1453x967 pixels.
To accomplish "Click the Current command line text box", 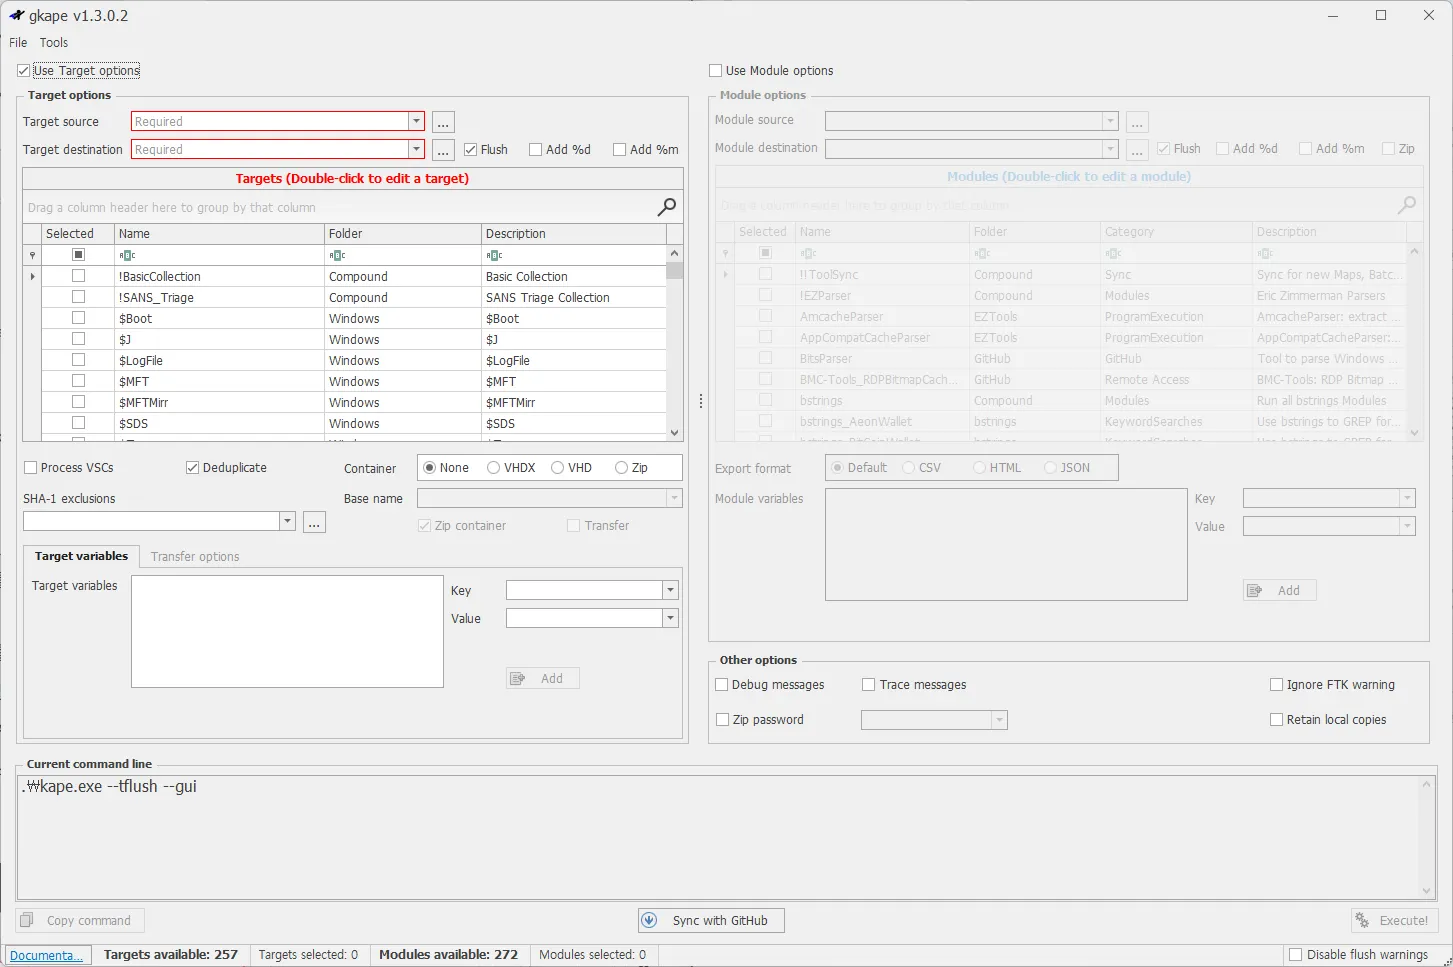I will point(725,837).
